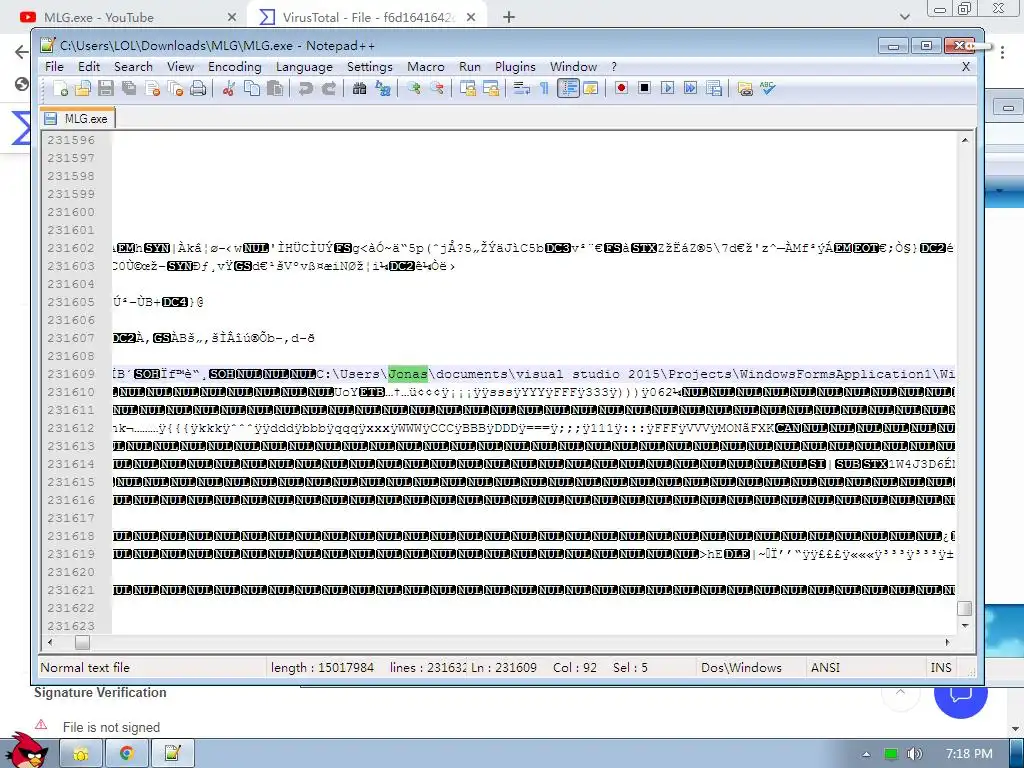This screenshot has height=768, width=1024.
Task: Open the View menu
Action: 180,67
